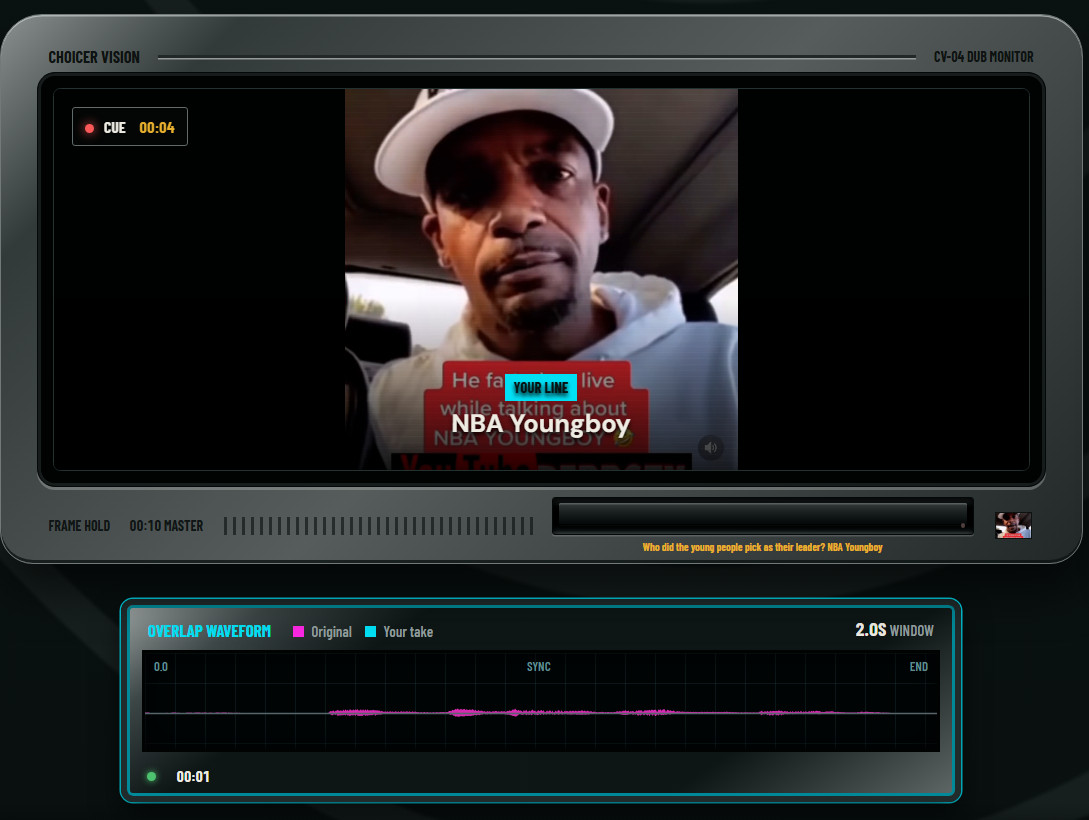Viewport: 1089px width, 820px height.
Task: Click the FRAME HOLD tick meter
Action: 379,526
